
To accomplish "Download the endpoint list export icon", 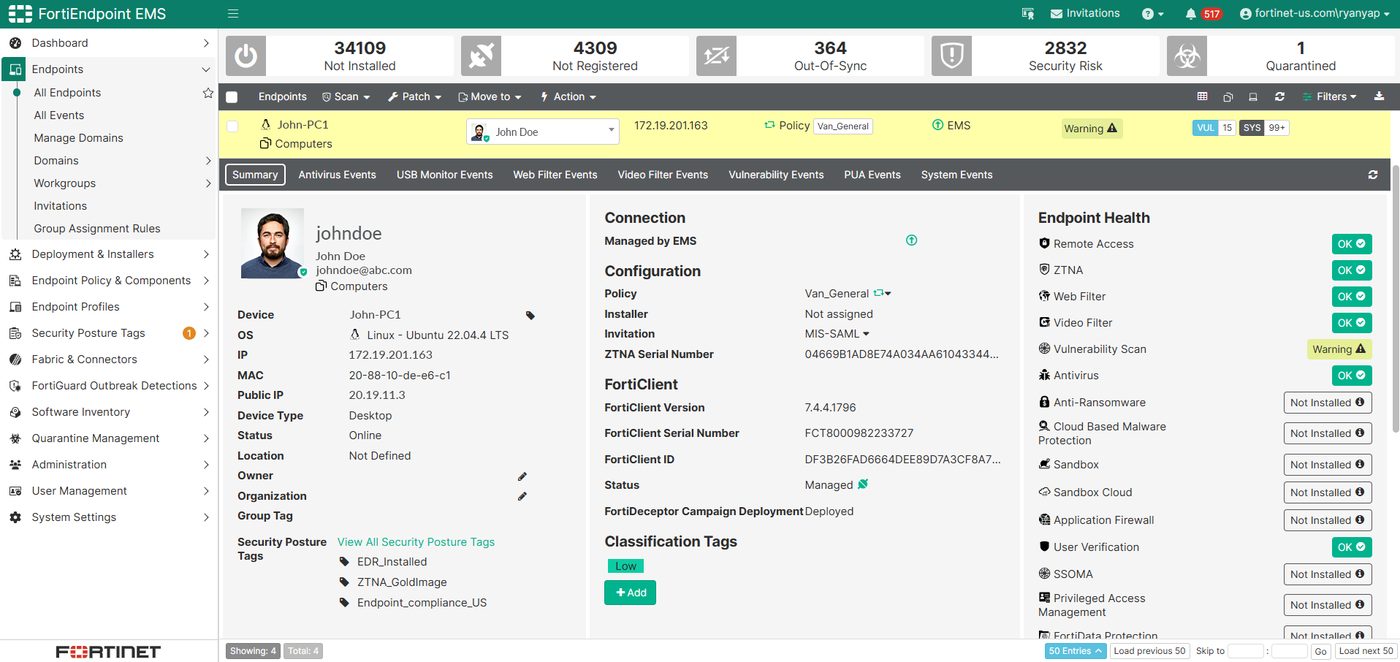I will click(x=1380, y=97).
